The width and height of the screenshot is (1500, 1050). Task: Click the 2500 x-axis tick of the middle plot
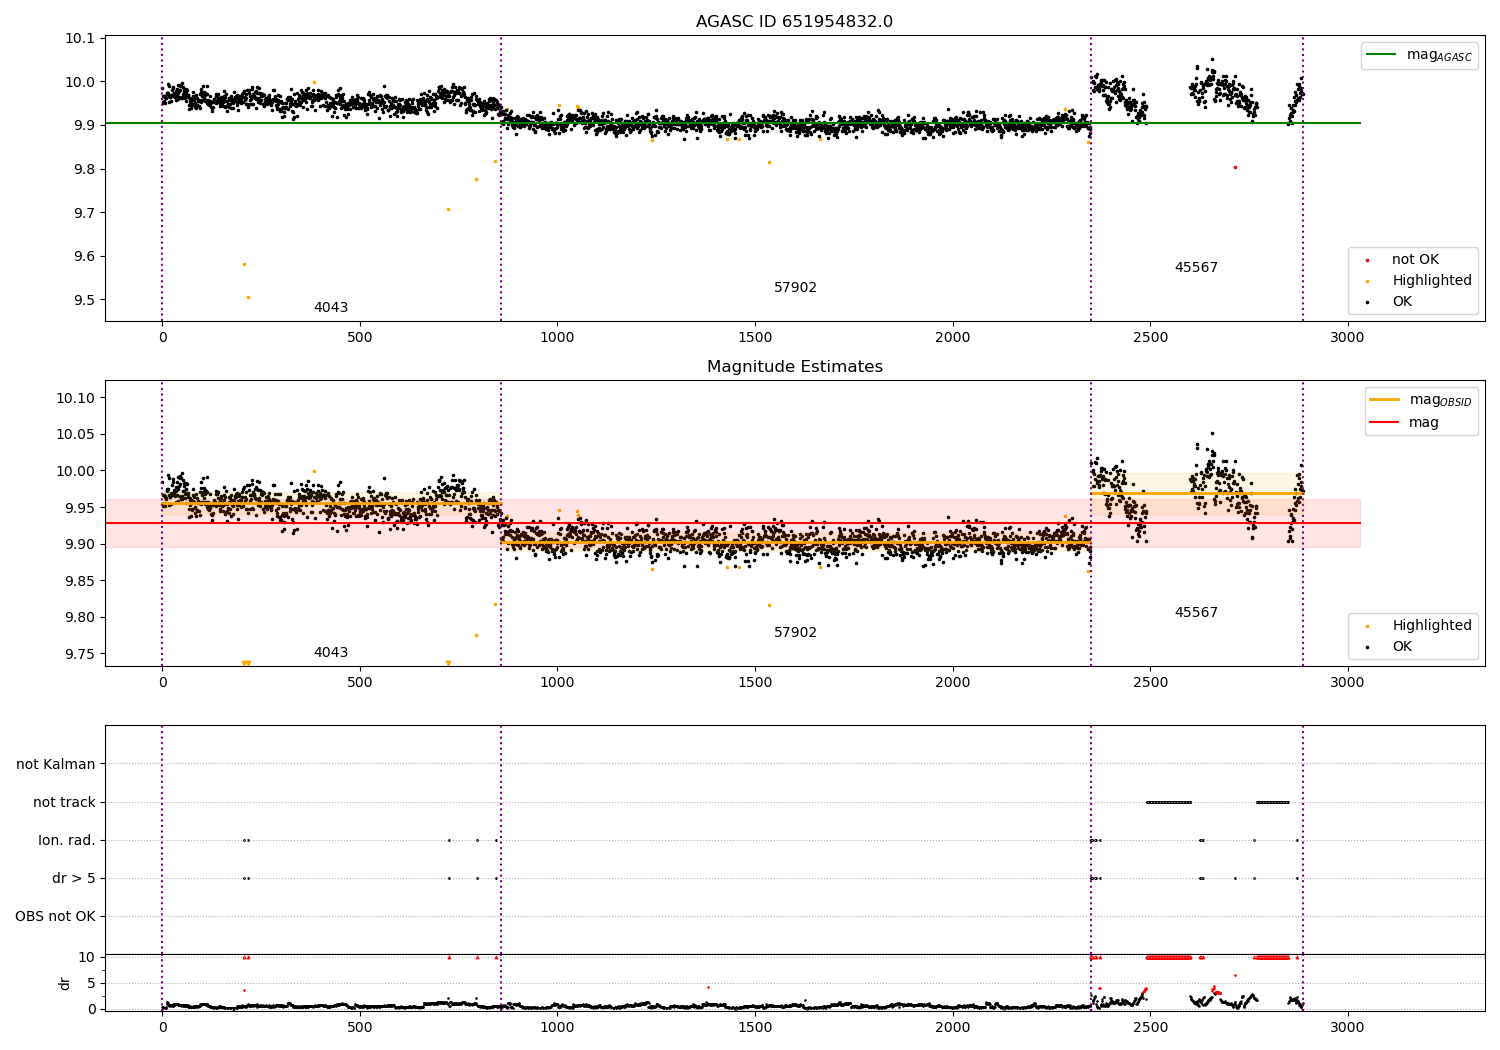1150,683
